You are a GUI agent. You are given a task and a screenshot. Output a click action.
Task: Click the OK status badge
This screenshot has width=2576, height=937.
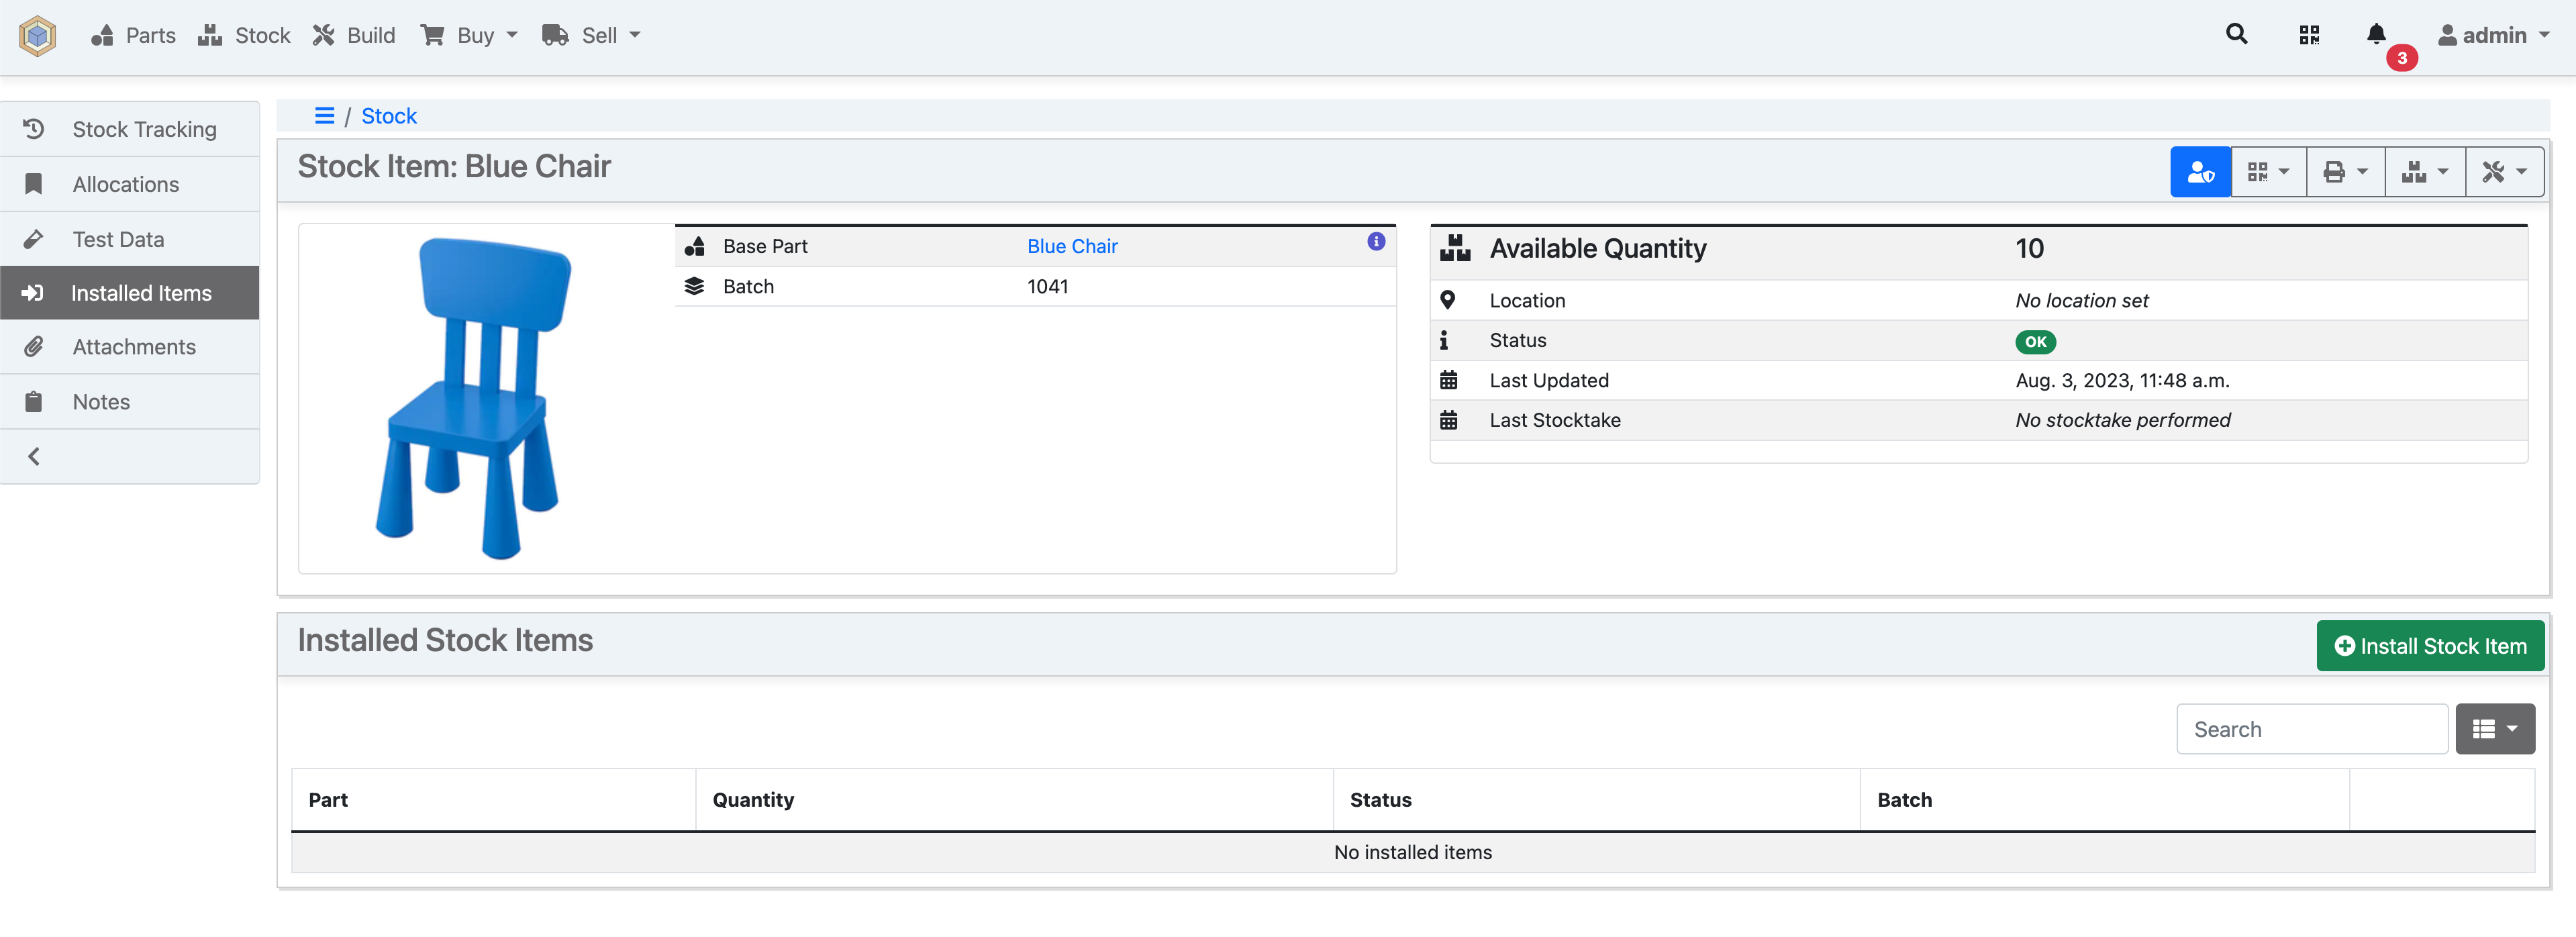tap(2036, 341)
